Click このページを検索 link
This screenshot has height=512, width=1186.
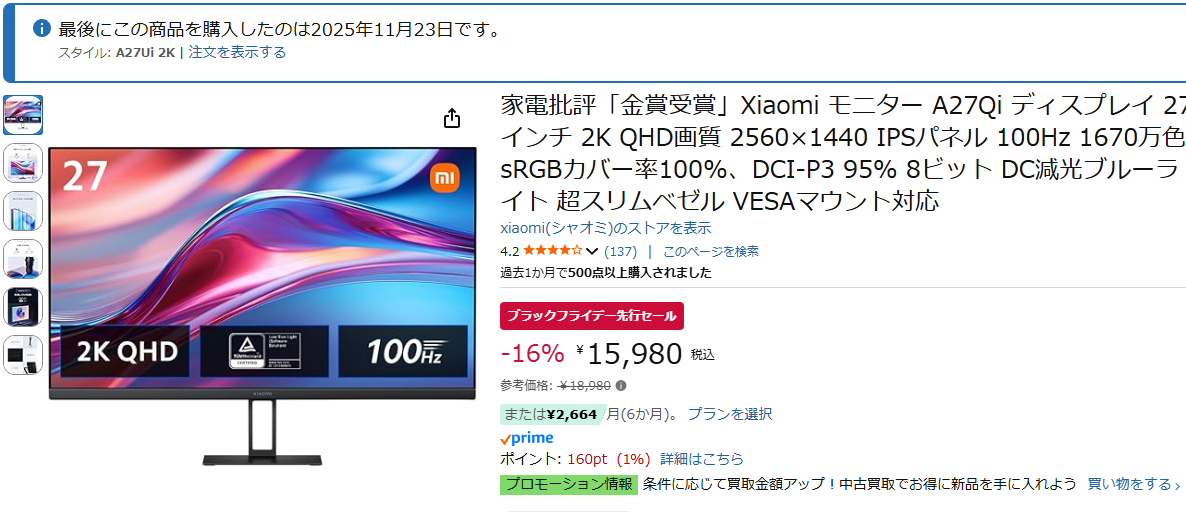[710, 251]
